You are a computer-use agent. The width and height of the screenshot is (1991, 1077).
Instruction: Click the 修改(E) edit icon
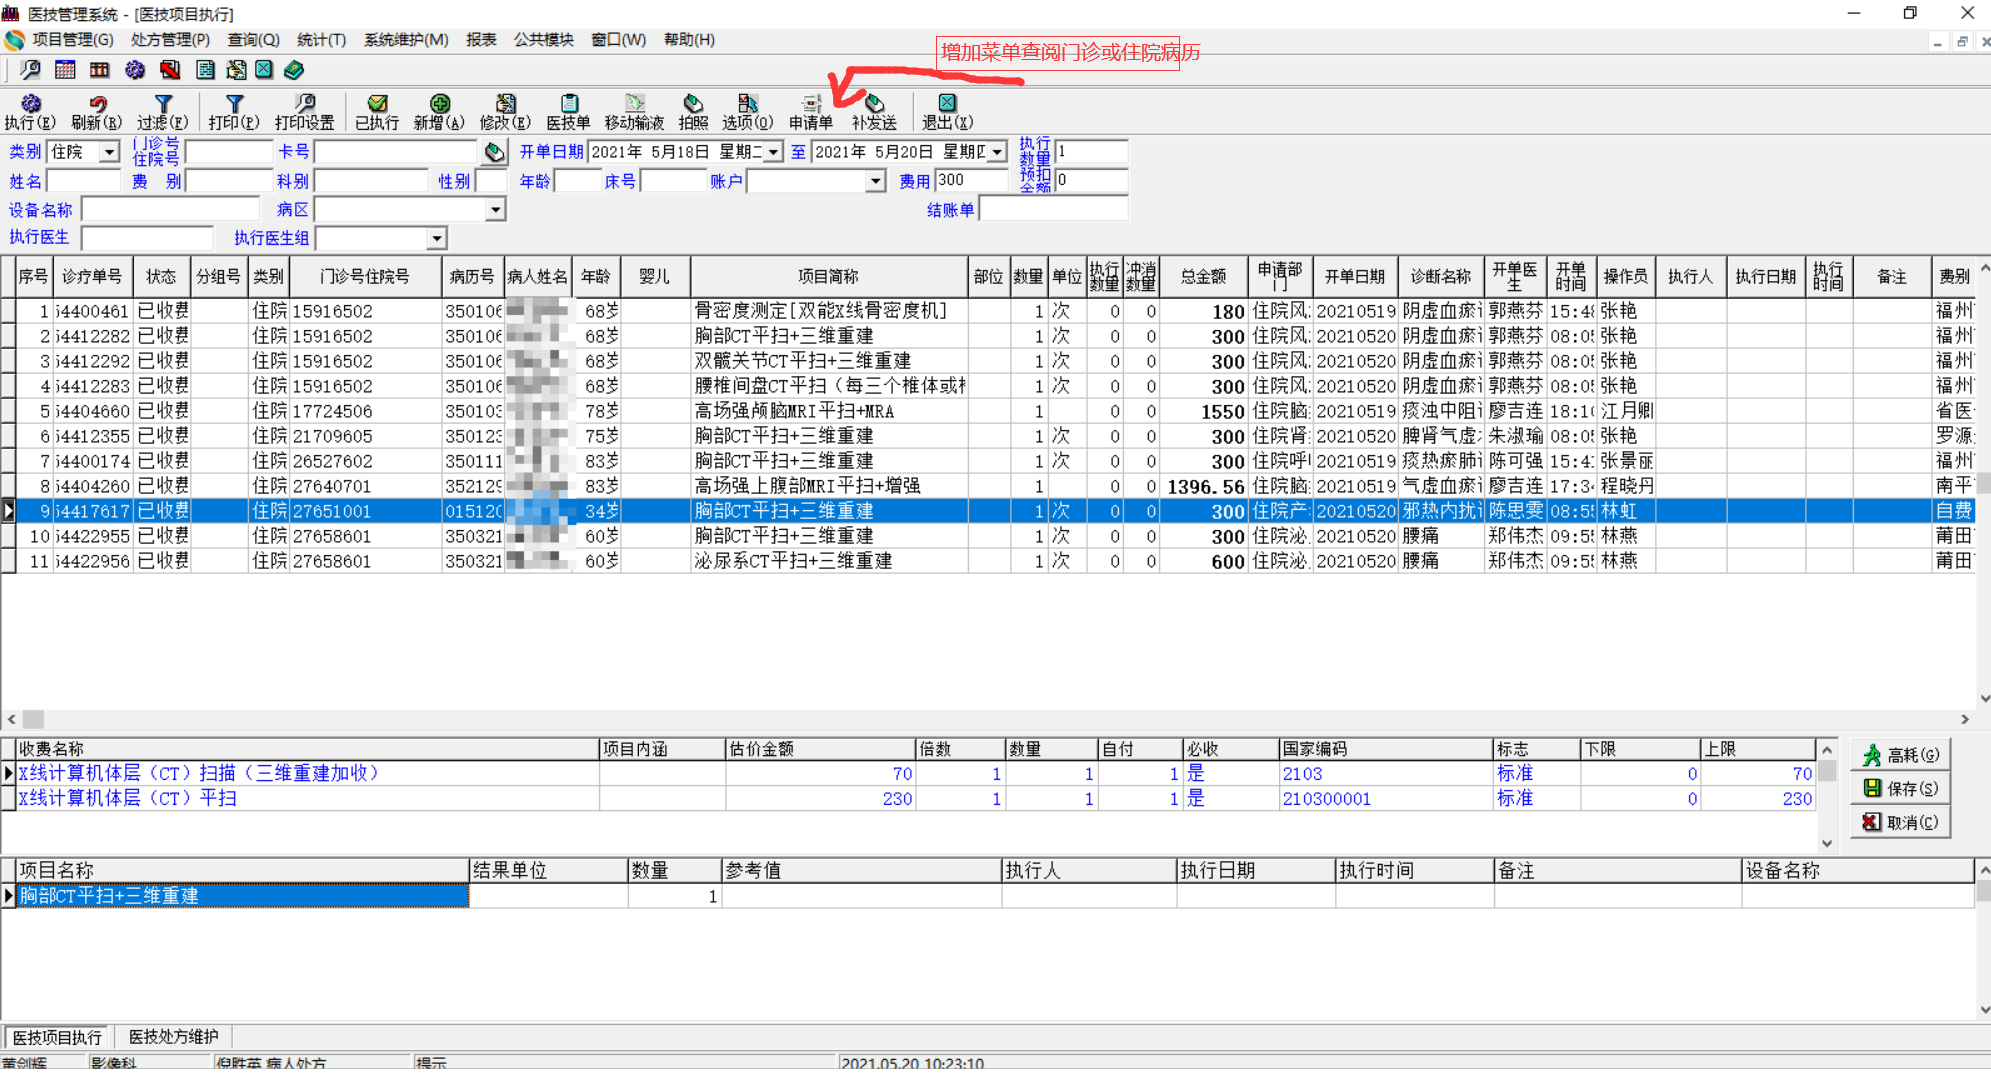click(505, 112)
